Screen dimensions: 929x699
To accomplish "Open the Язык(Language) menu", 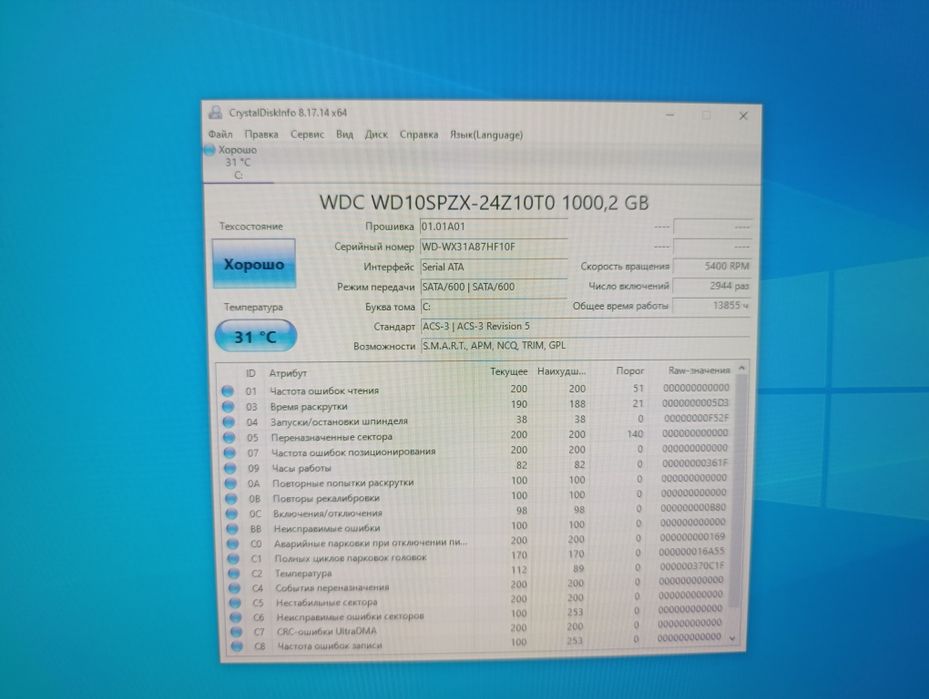I will [x=486, y=134].
